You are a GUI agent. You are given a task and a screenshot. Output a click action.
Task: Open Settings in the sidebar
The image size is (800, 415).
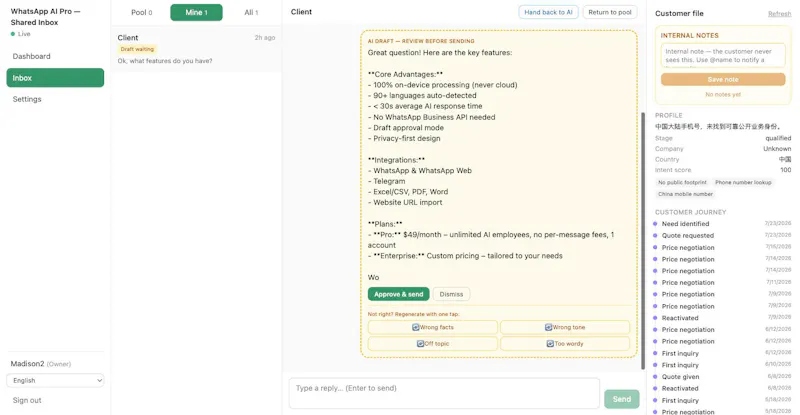[x=55, y=99]
